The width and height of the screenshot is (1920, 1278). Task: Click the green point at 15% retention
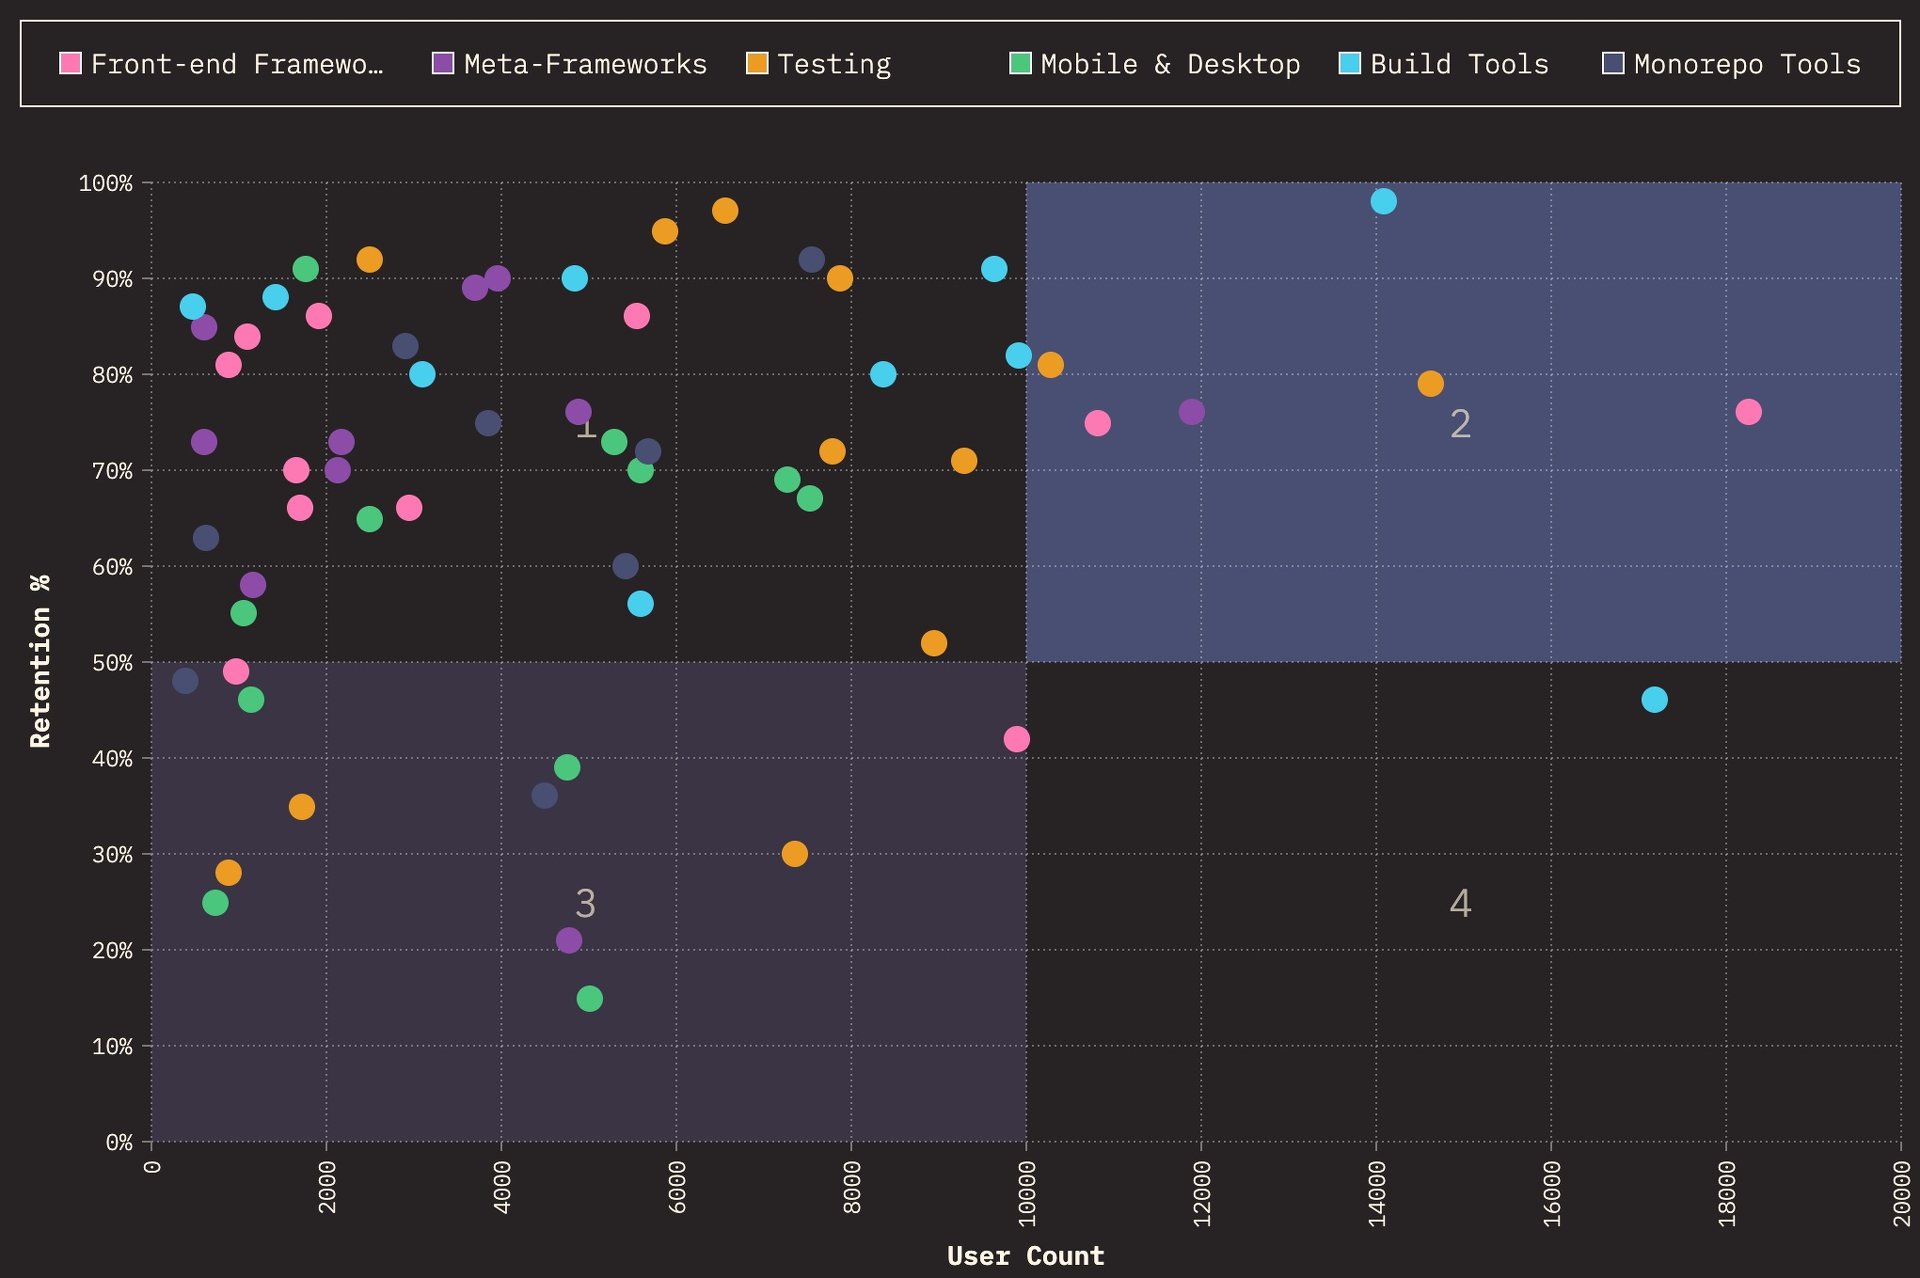[x=590, y=999]
